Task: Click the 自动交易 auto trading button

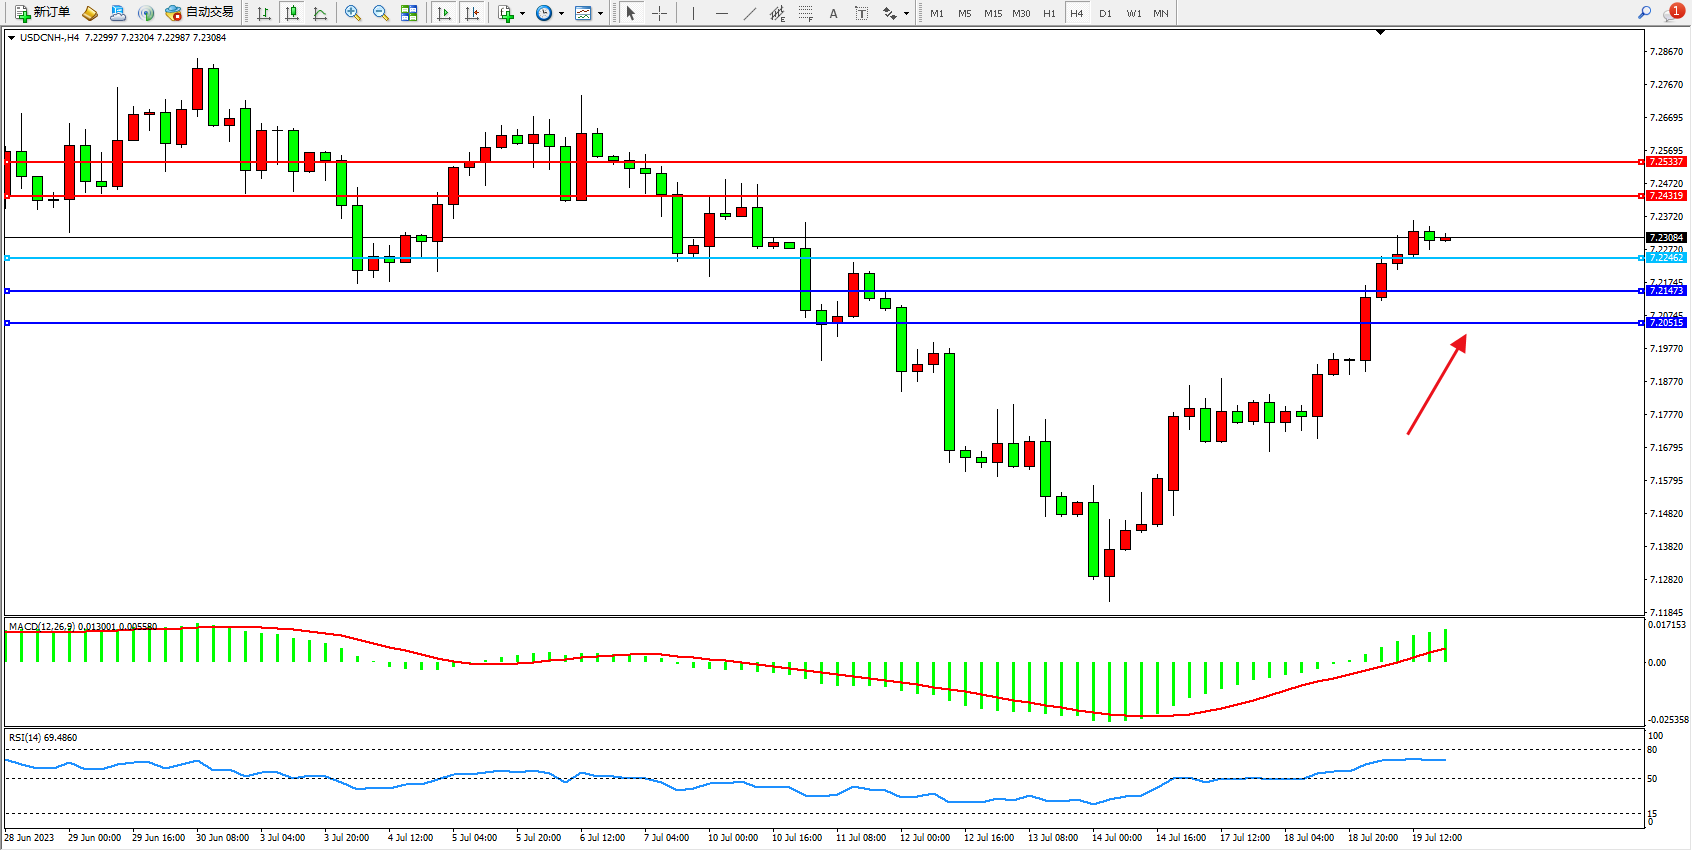Action: click(199, 13)
